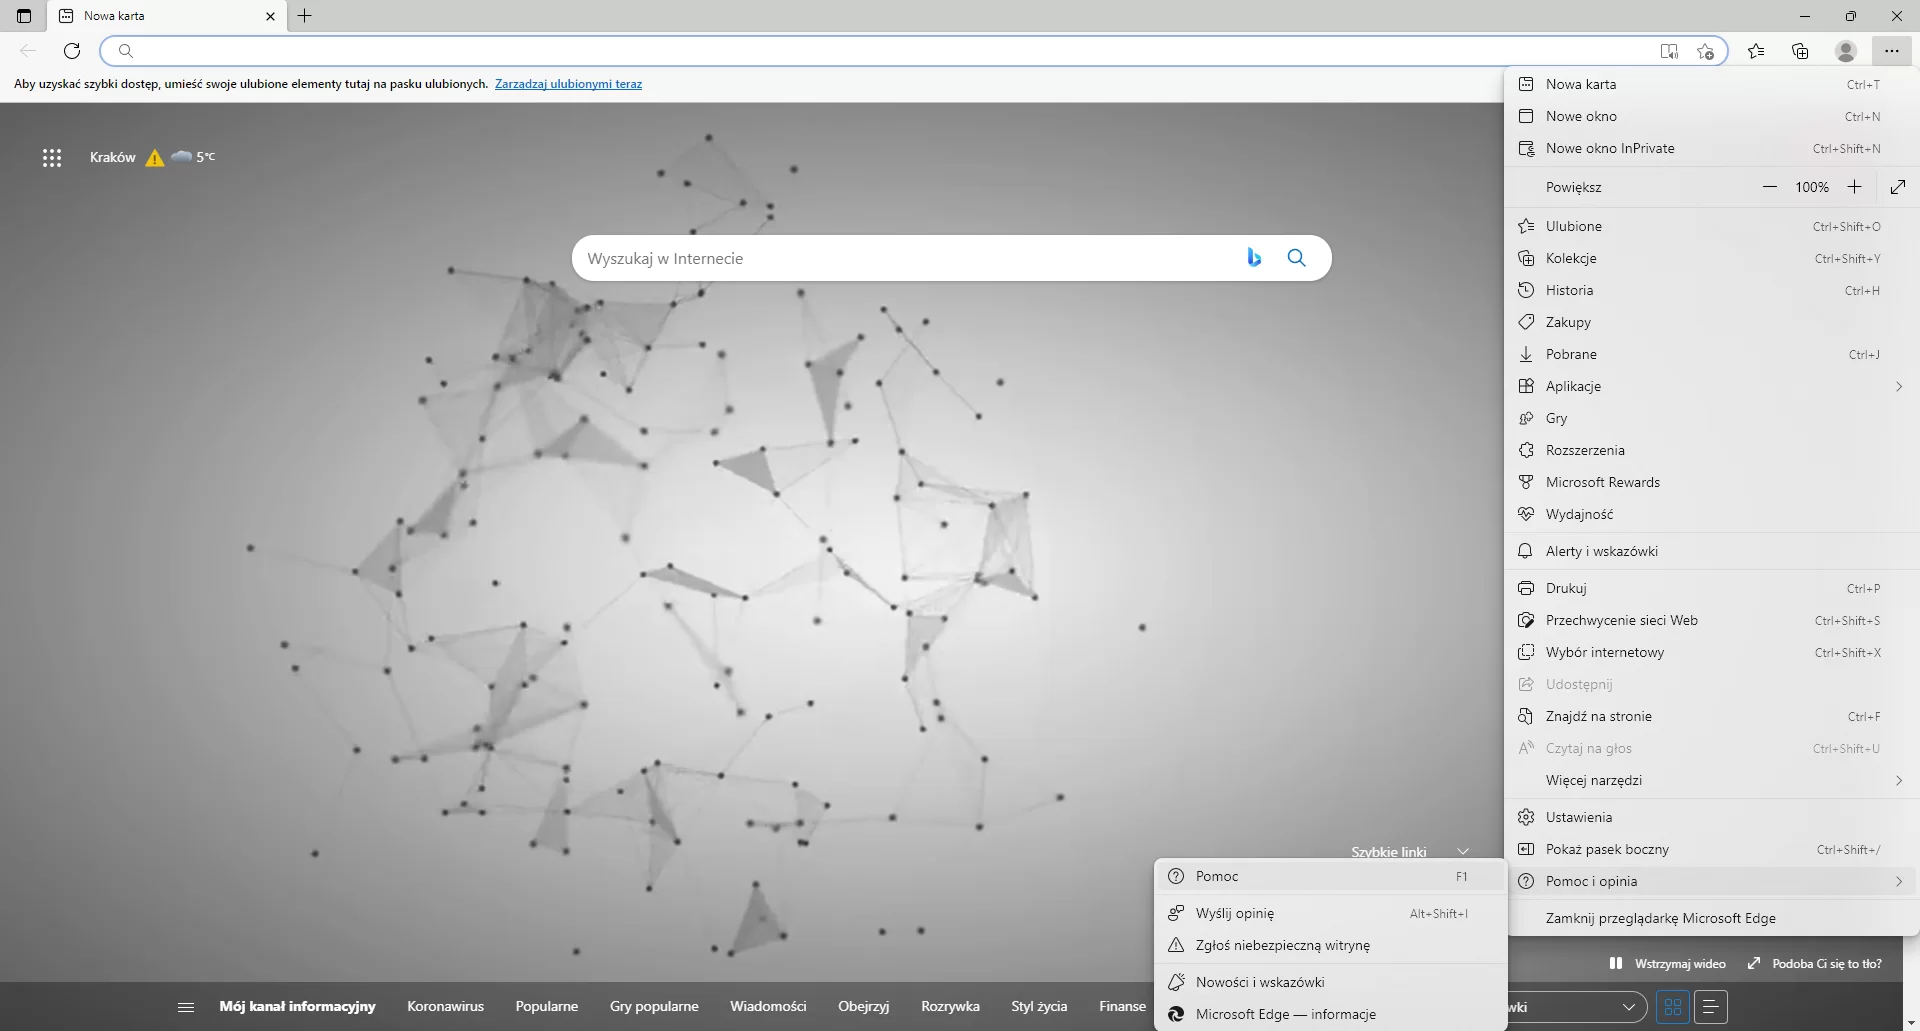Open the Koronawirus feed tab
1920x1031 pixels.
tap(445, 1006)
